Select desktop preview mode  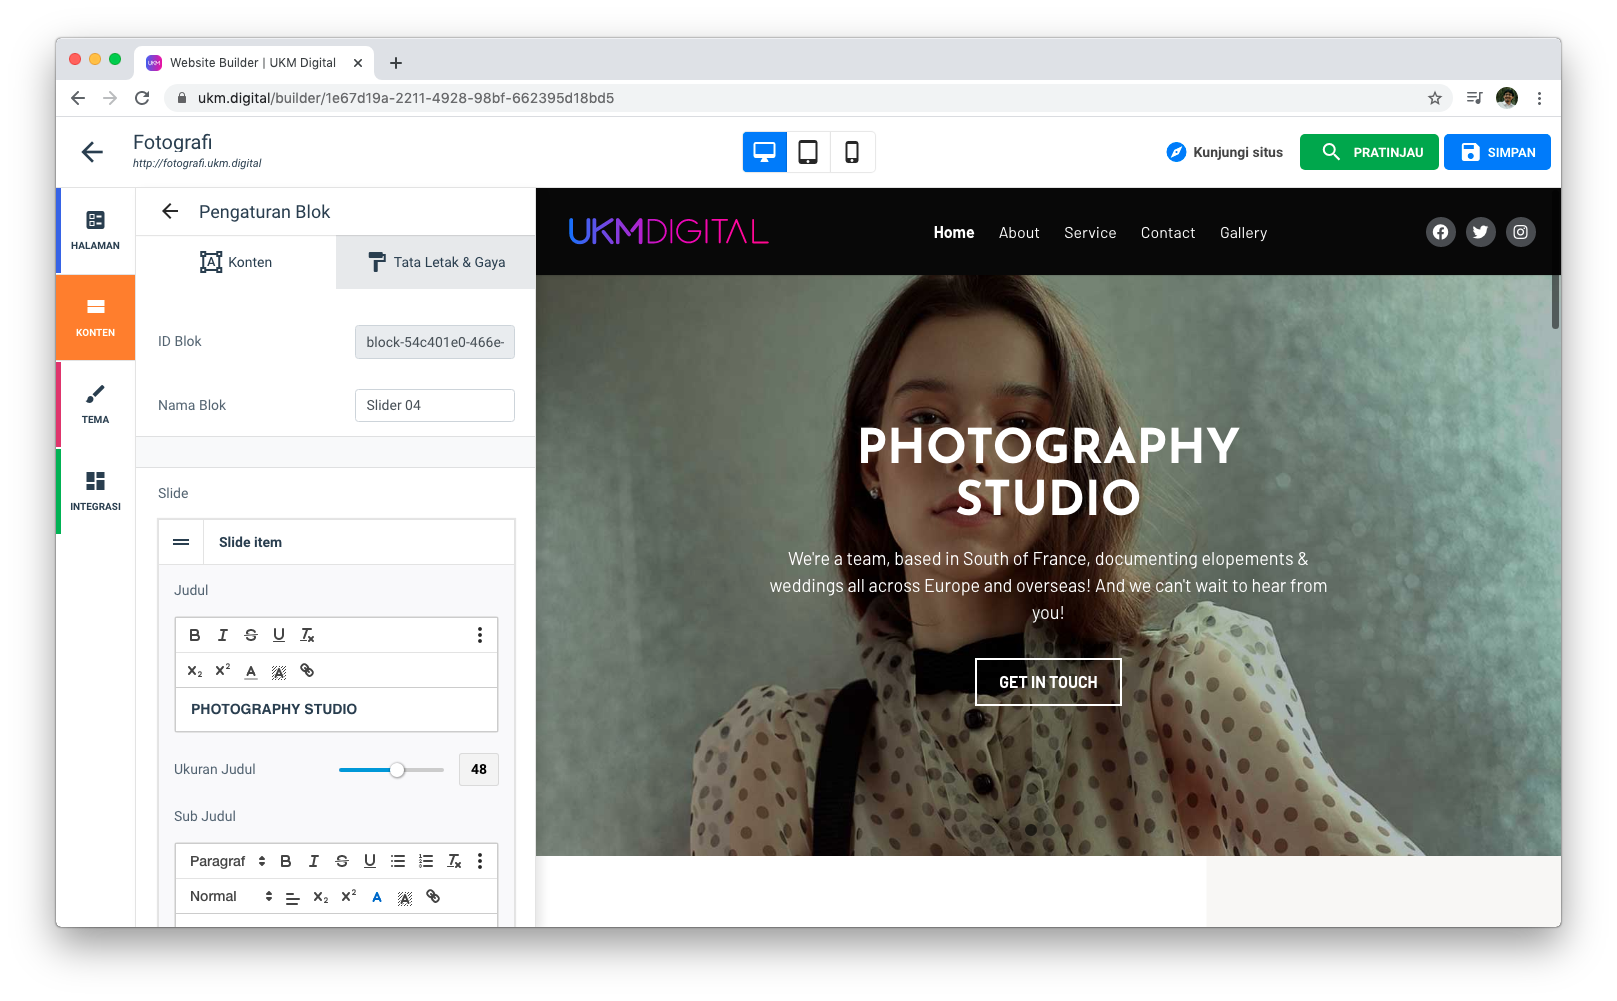[x=765, y=152]
